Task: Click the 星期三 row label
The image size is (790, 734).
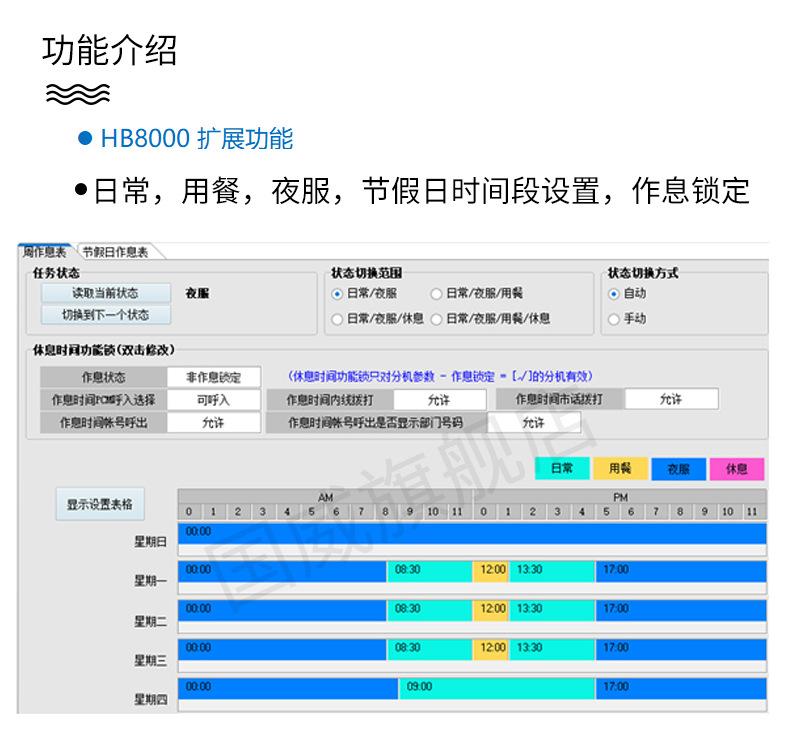Action: click(150, 660)
